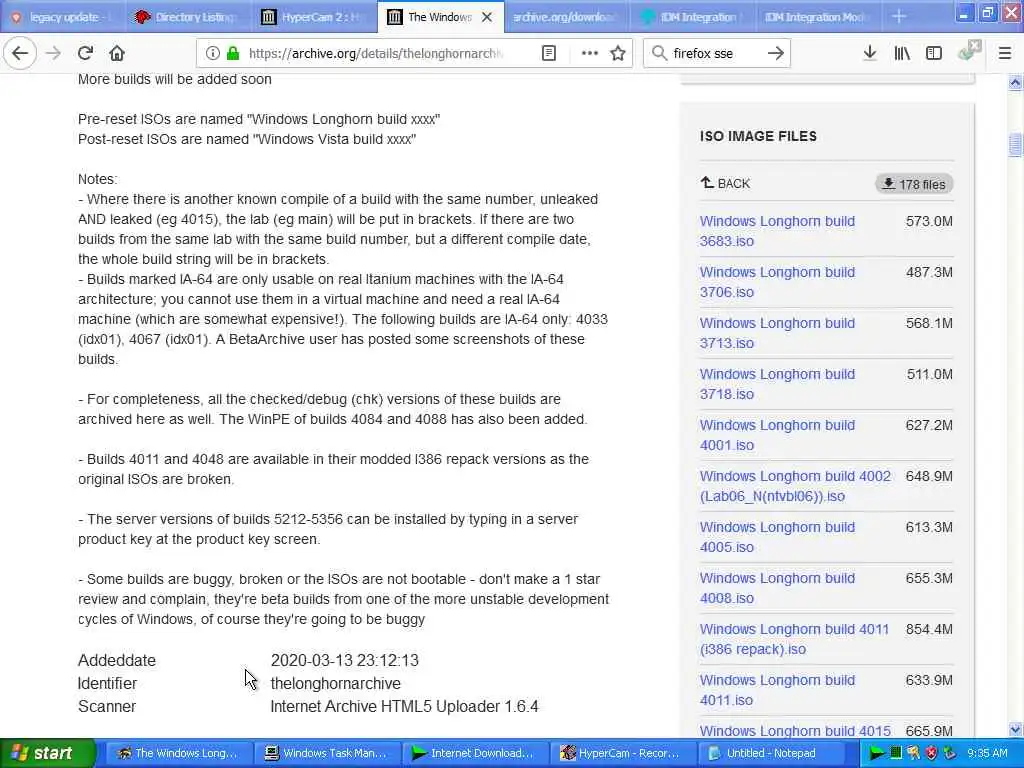Toggle the Firefox sidebar
This screenshot has height=768, width=1024.
coord(934,53)
